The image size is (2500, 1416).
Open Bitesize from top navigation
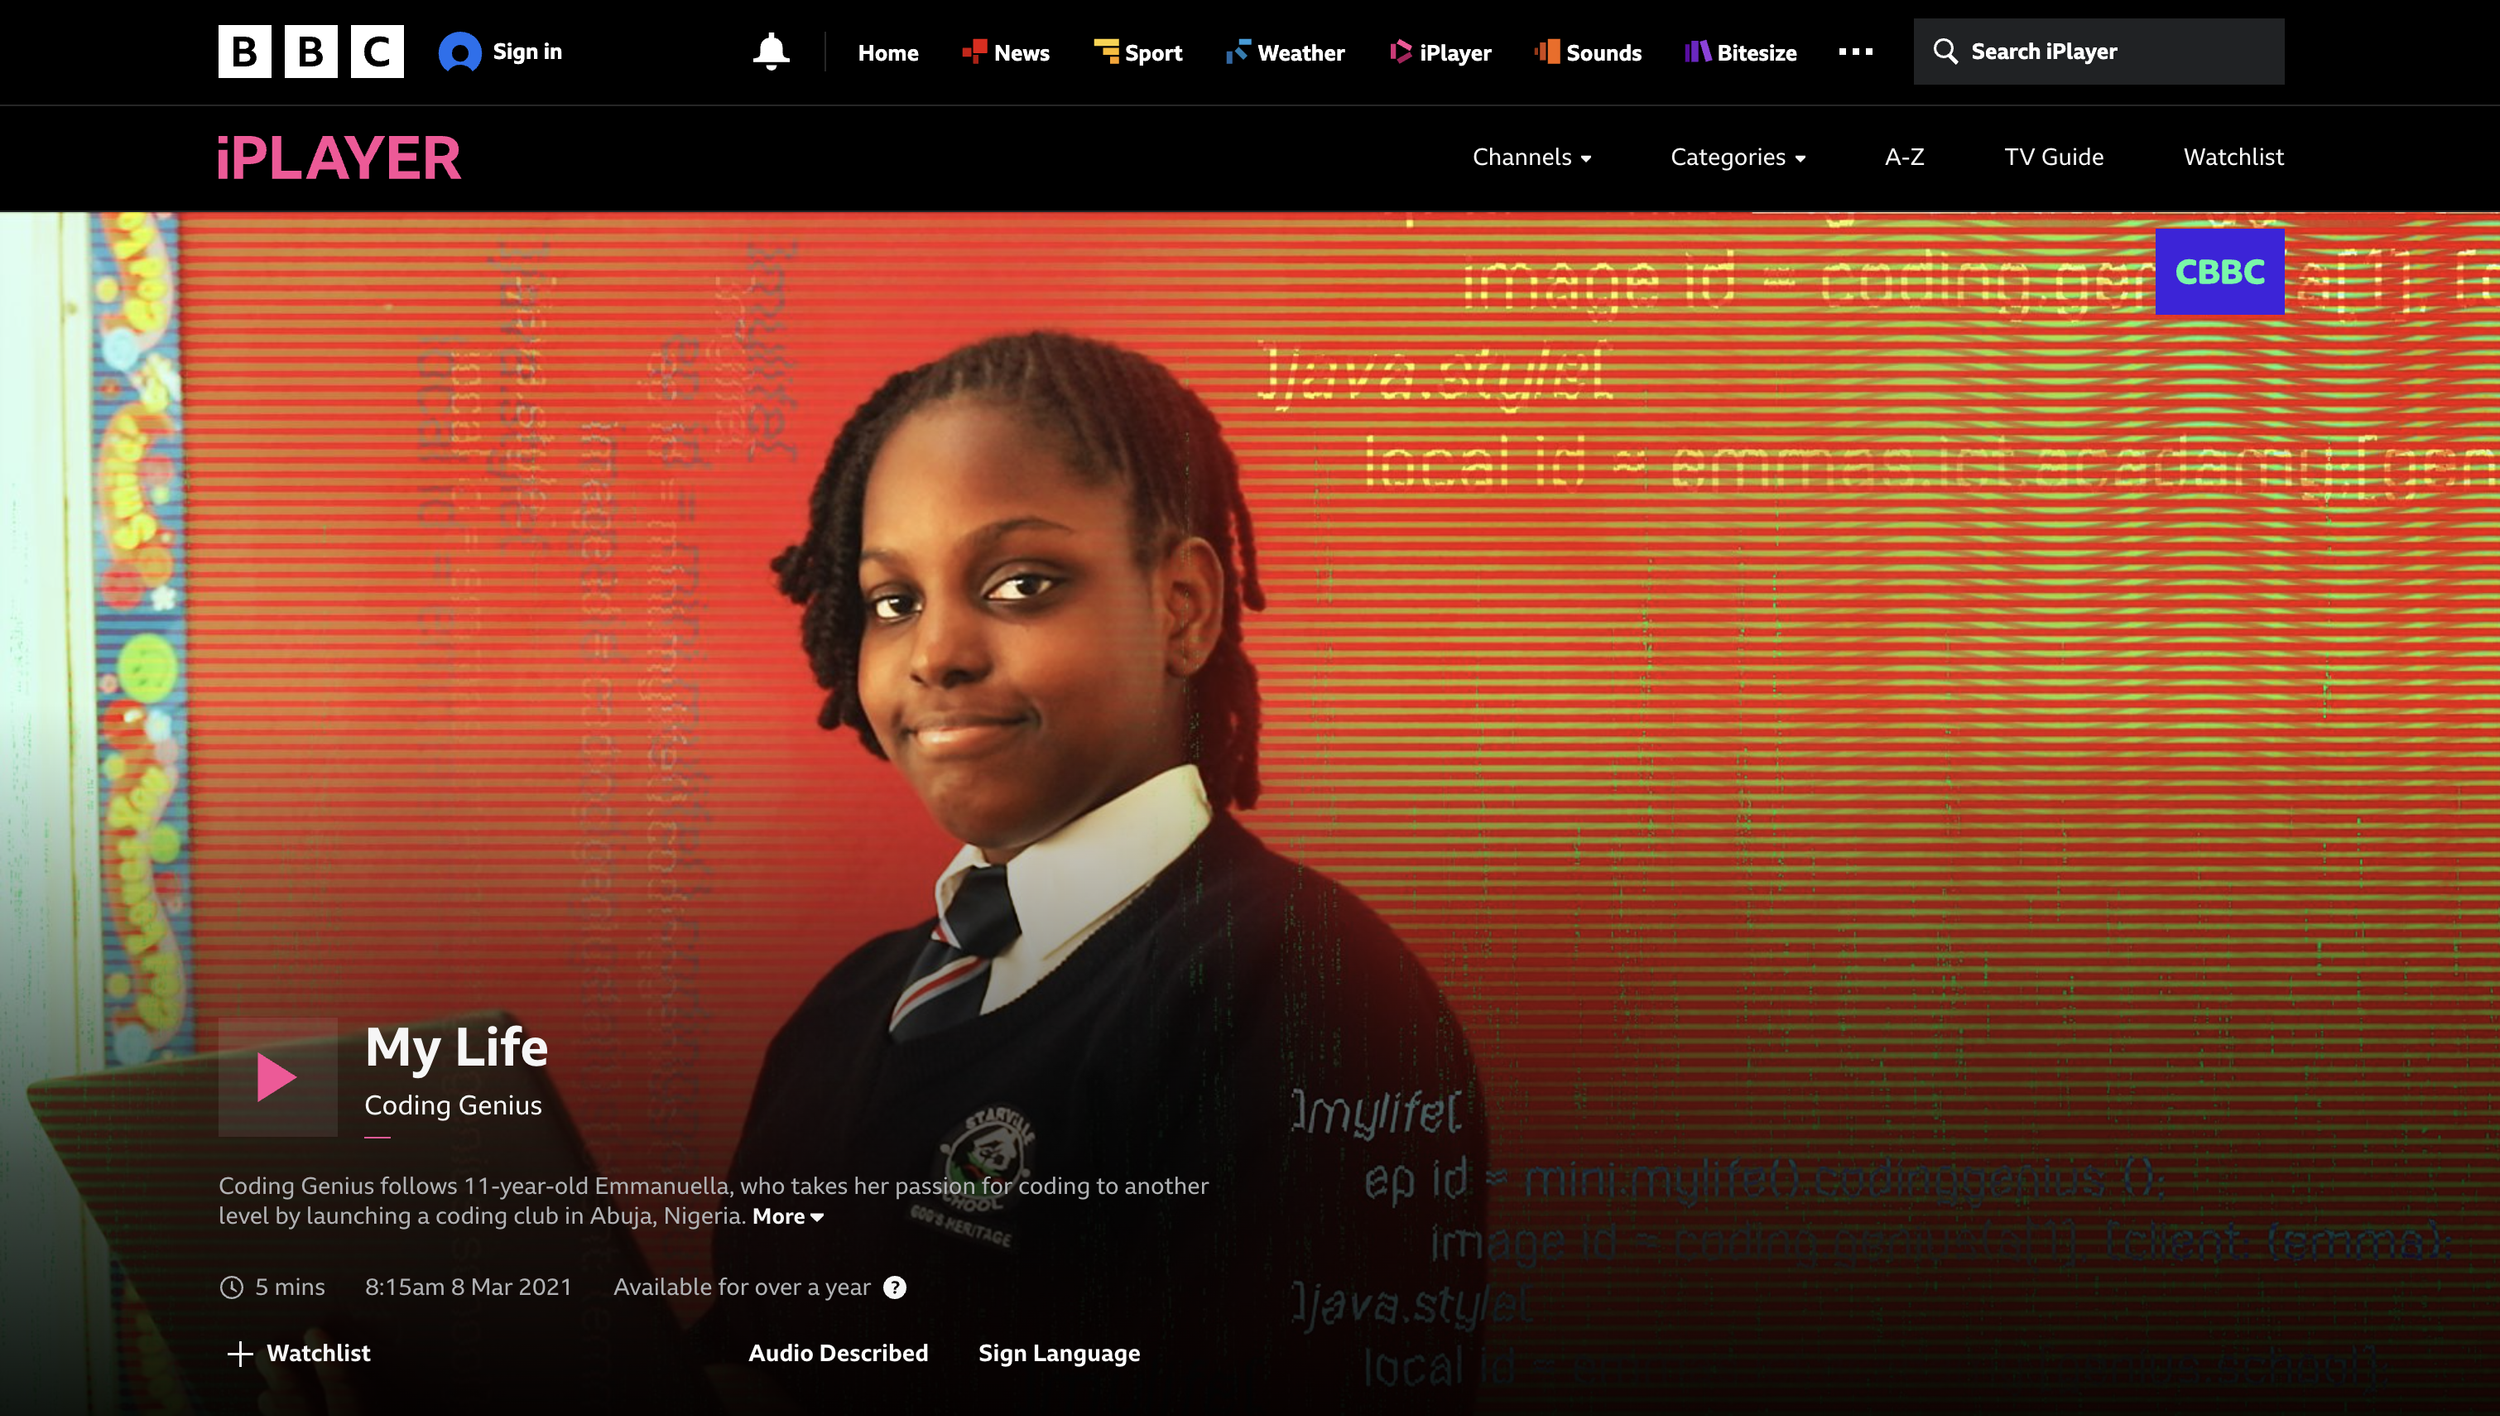tap(1741, 53)
